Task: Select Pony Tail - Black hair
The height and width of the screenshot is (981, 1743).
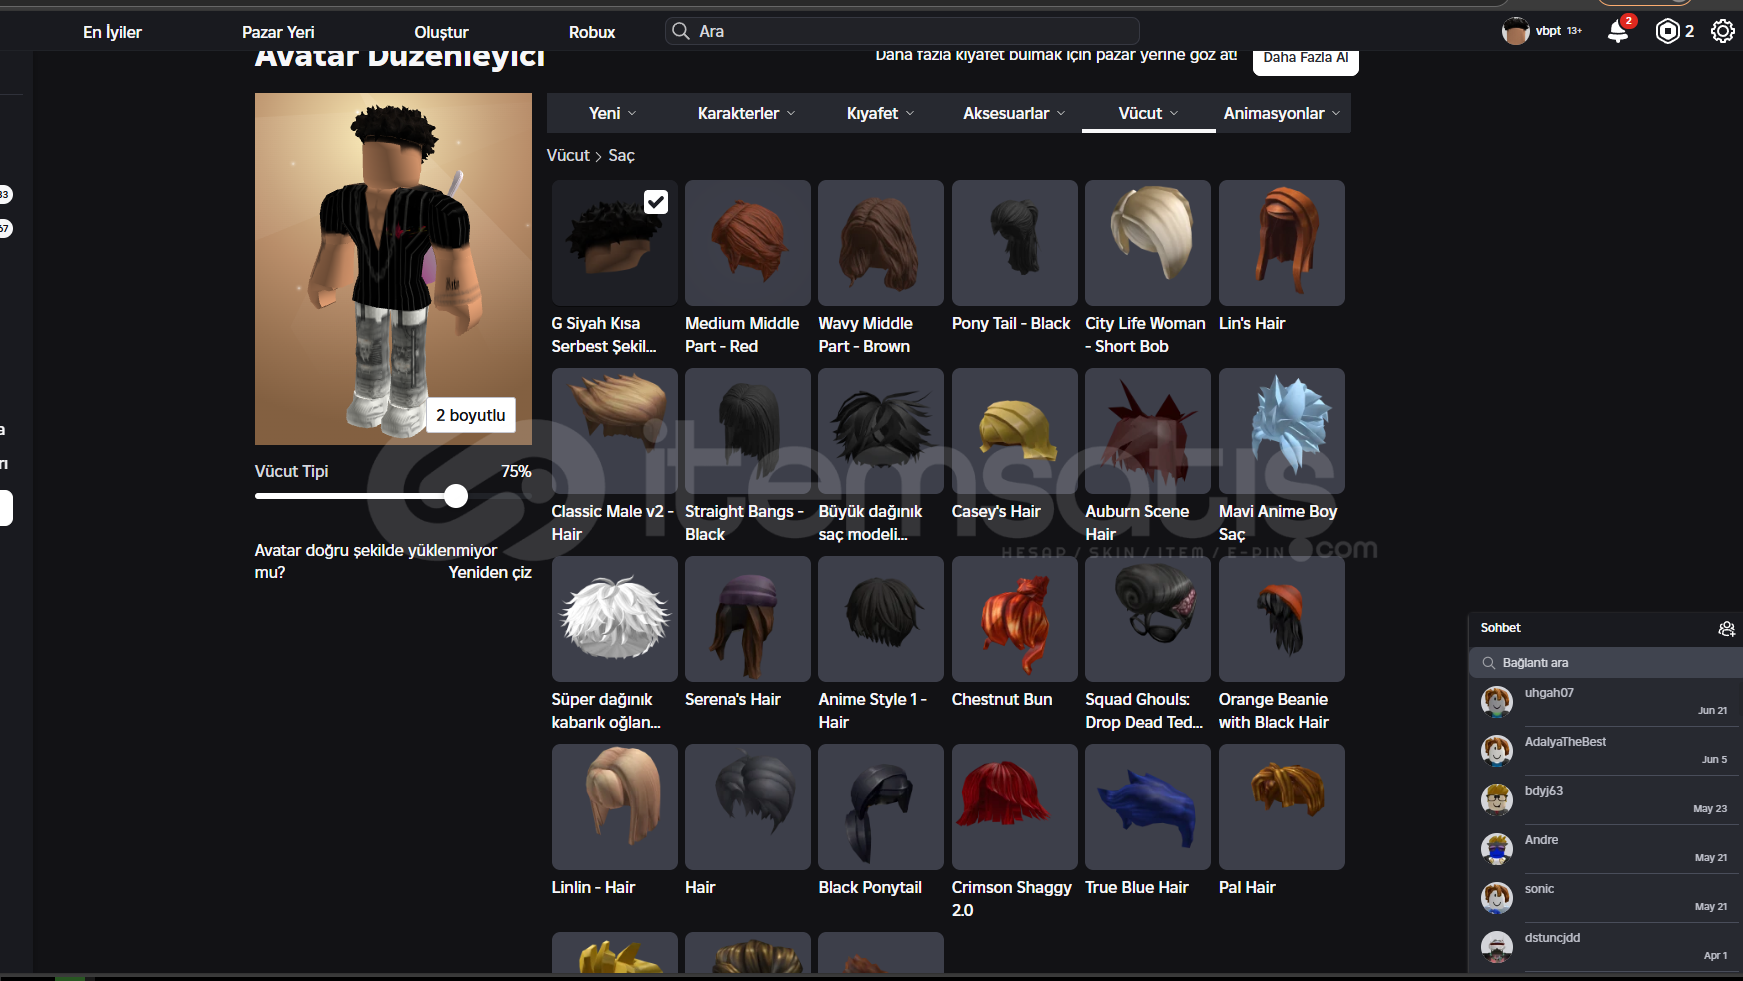Action: coord(1015,243)
